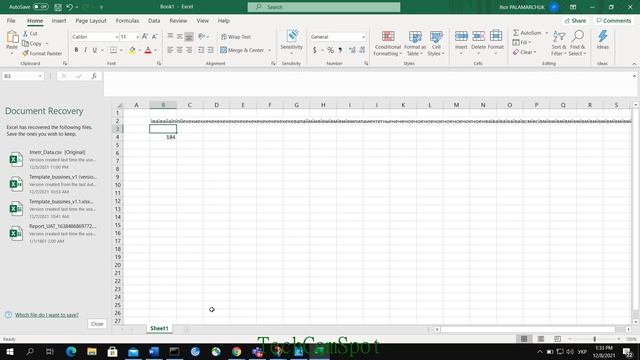Open the File tab

tap(11, 20)
